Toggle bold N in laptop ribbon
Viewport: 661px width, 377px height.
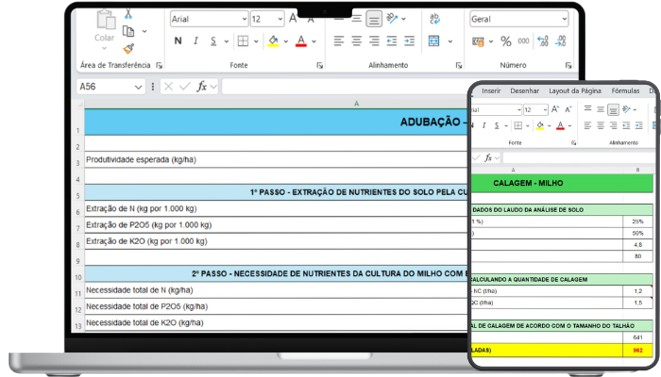(x=178, y=41)
